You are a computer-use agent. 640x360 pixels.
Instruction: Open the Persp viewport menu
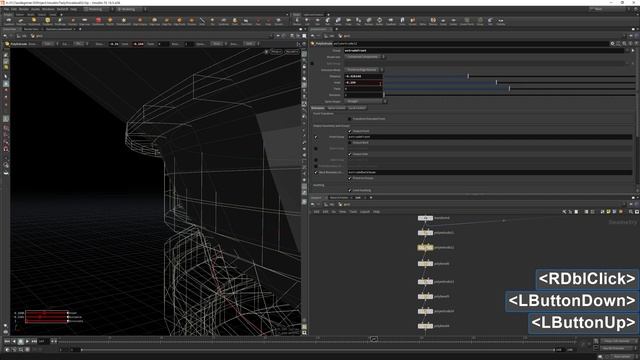pos(276,52)
